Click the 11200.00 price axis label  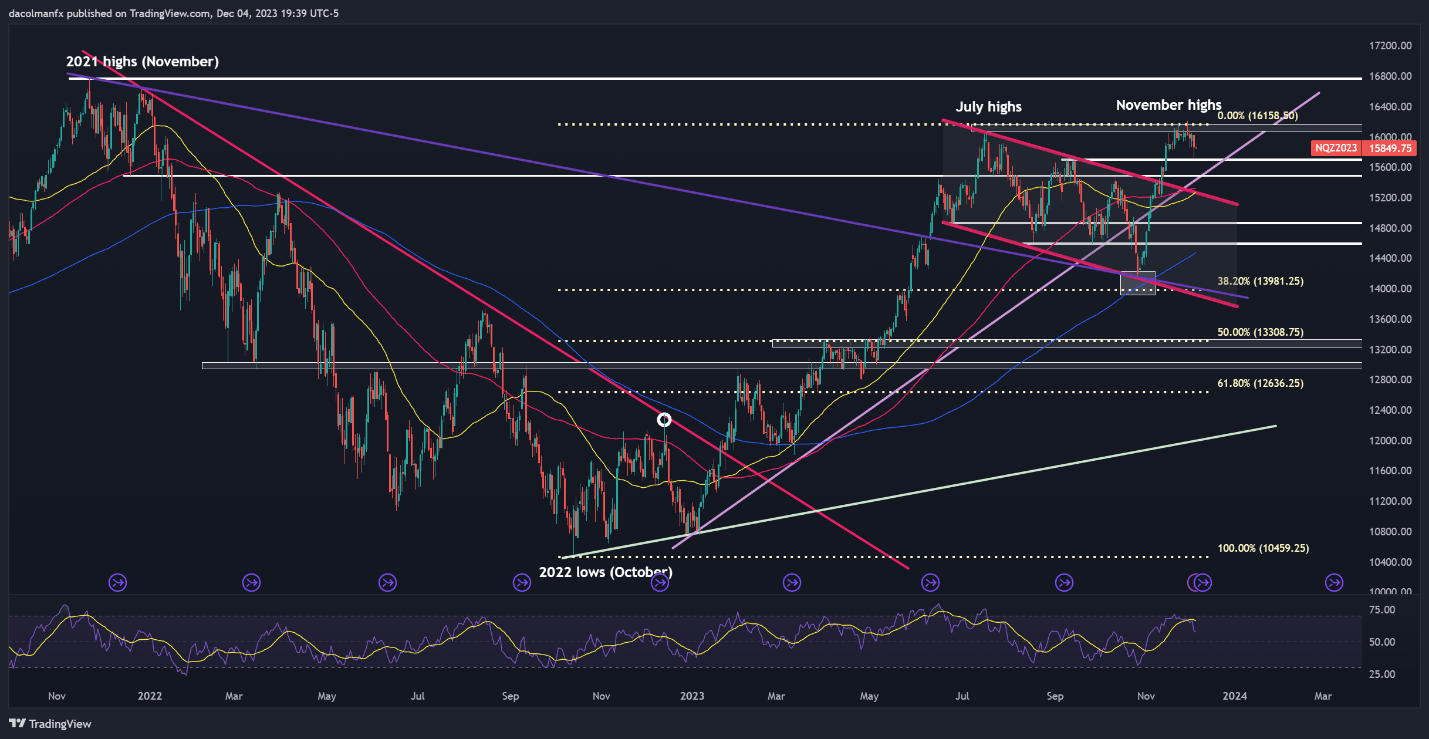1391,501
